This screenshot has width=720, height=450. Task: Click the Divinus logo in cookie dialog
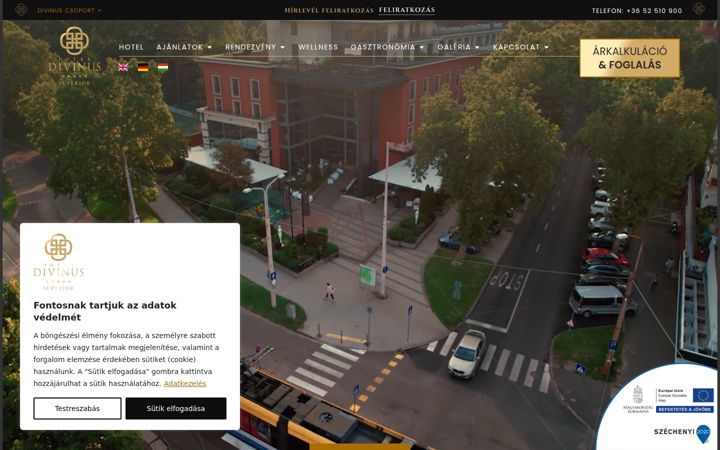59,262
